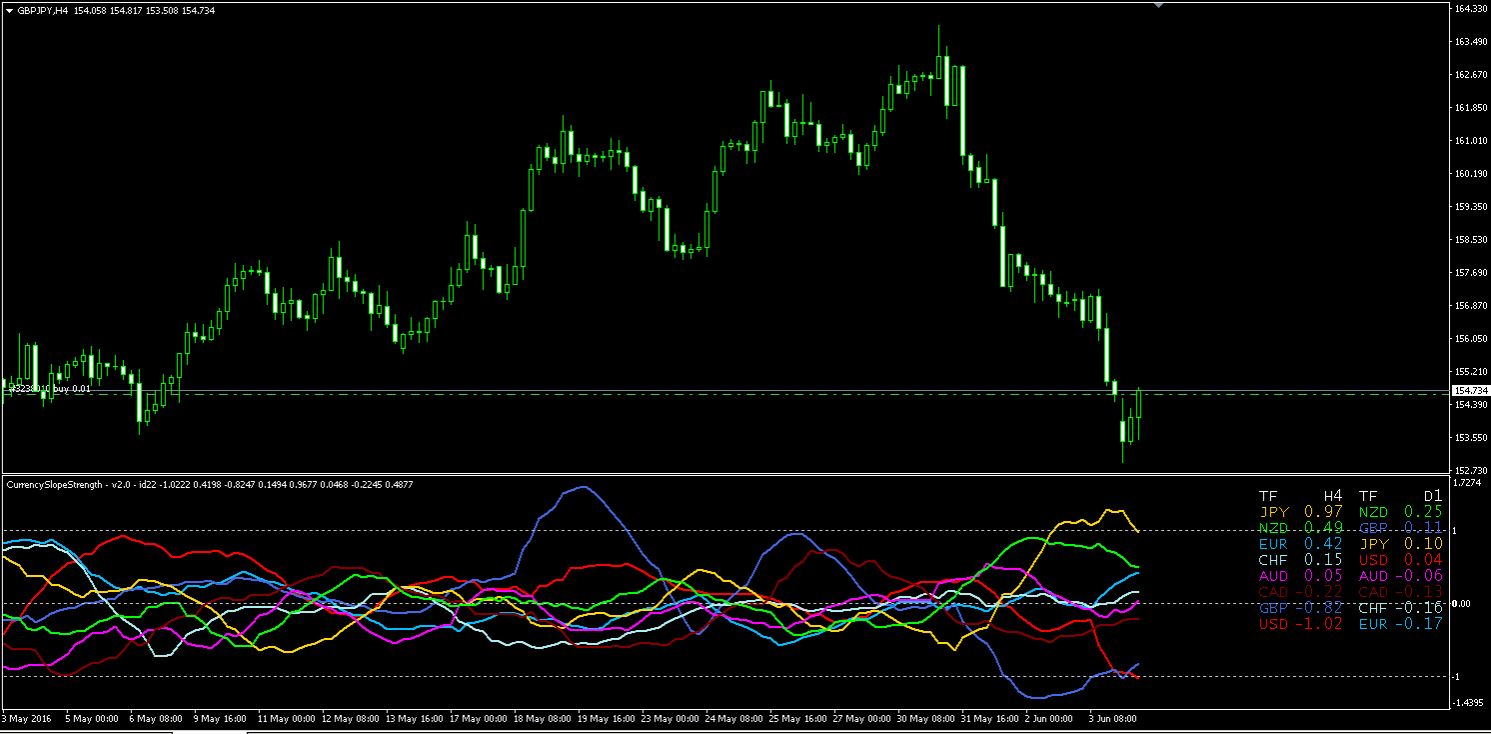Click the H4 timeframe header in the strength table
Screen dimensions: 1491x734
tap(1333, 496)
